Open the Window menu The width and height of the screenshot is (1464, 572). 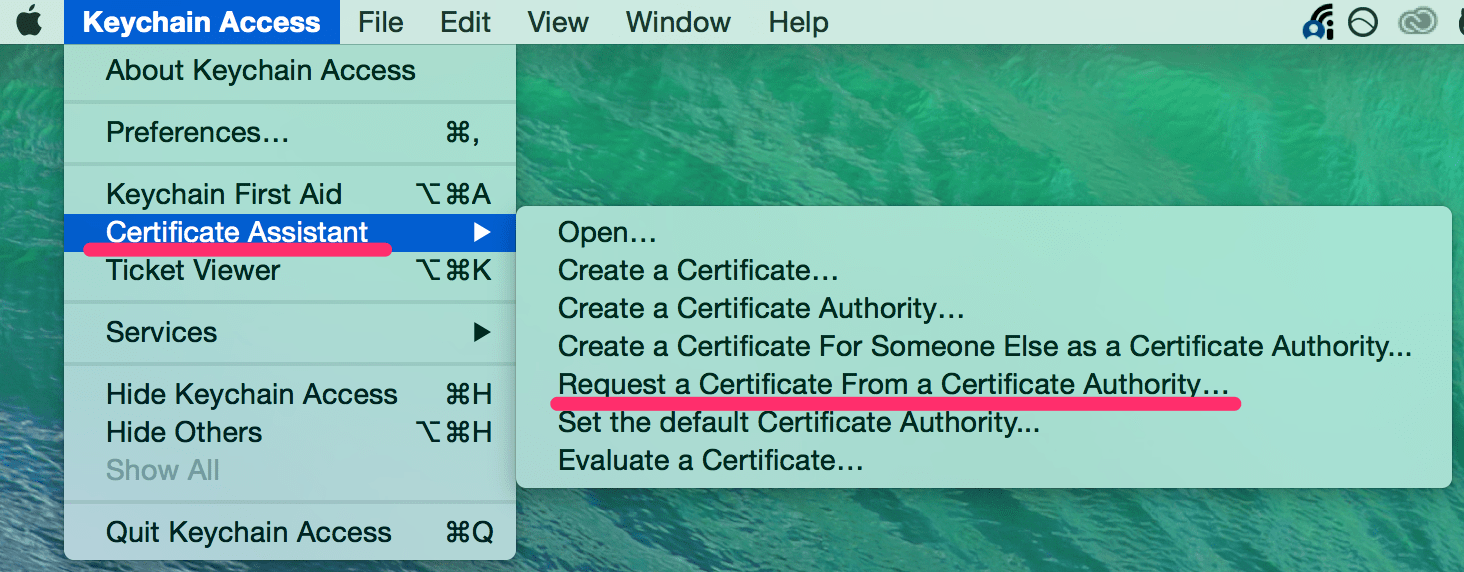(678, 22)
